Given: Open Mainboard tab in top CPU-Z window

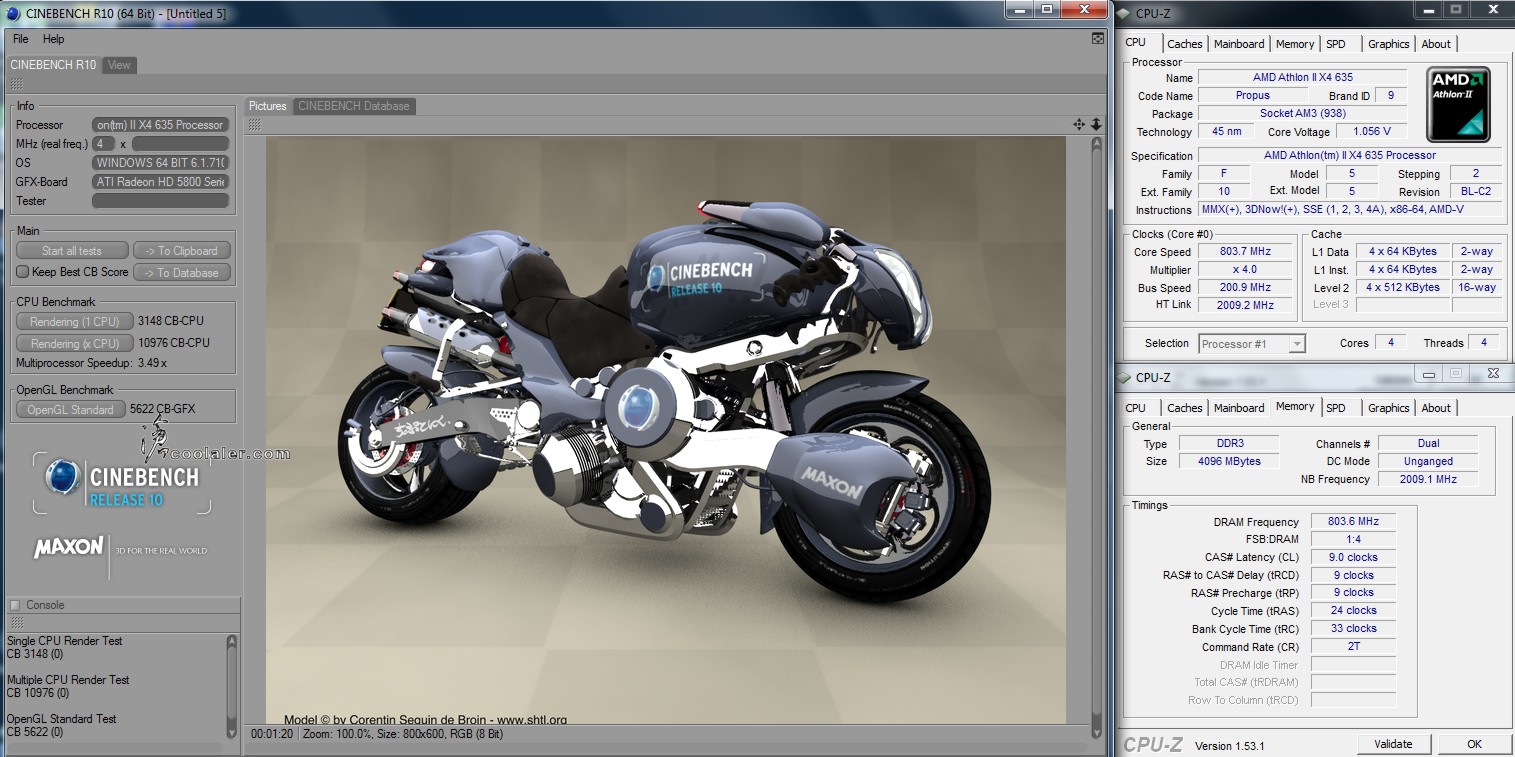Looking at the screenshot, I should tap(1239, 44).
